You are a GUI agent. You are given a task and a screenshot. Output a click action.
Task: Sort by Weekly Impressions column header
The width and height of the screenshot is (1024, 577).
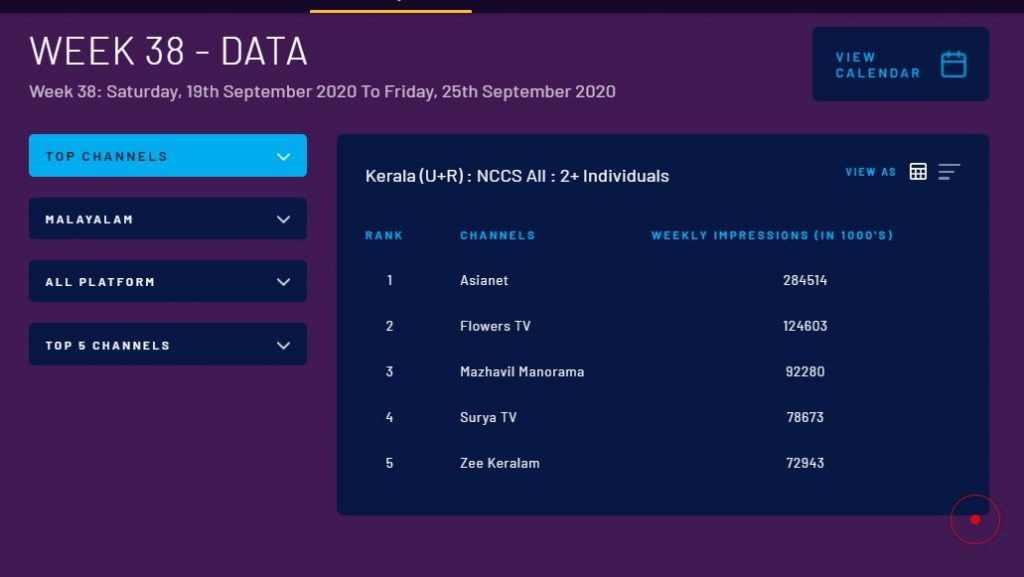click(772, 236)
